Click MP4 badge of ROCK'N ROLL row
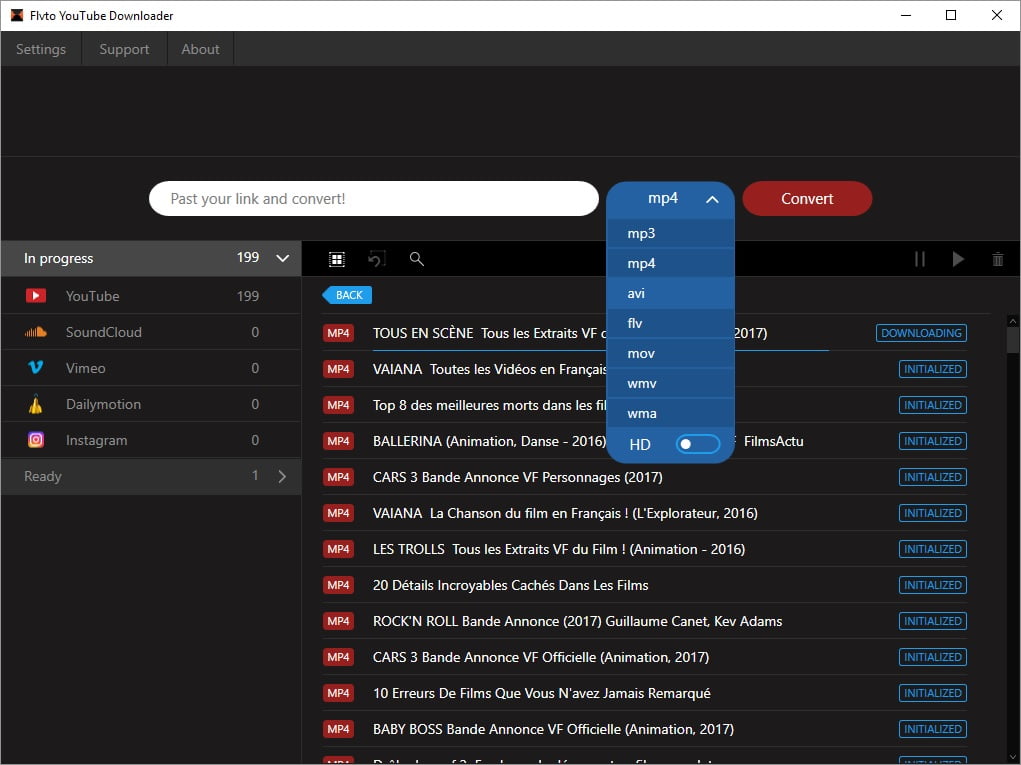Image resolution: width=1021 pixels, height=765 pixels. pos(339,621)
